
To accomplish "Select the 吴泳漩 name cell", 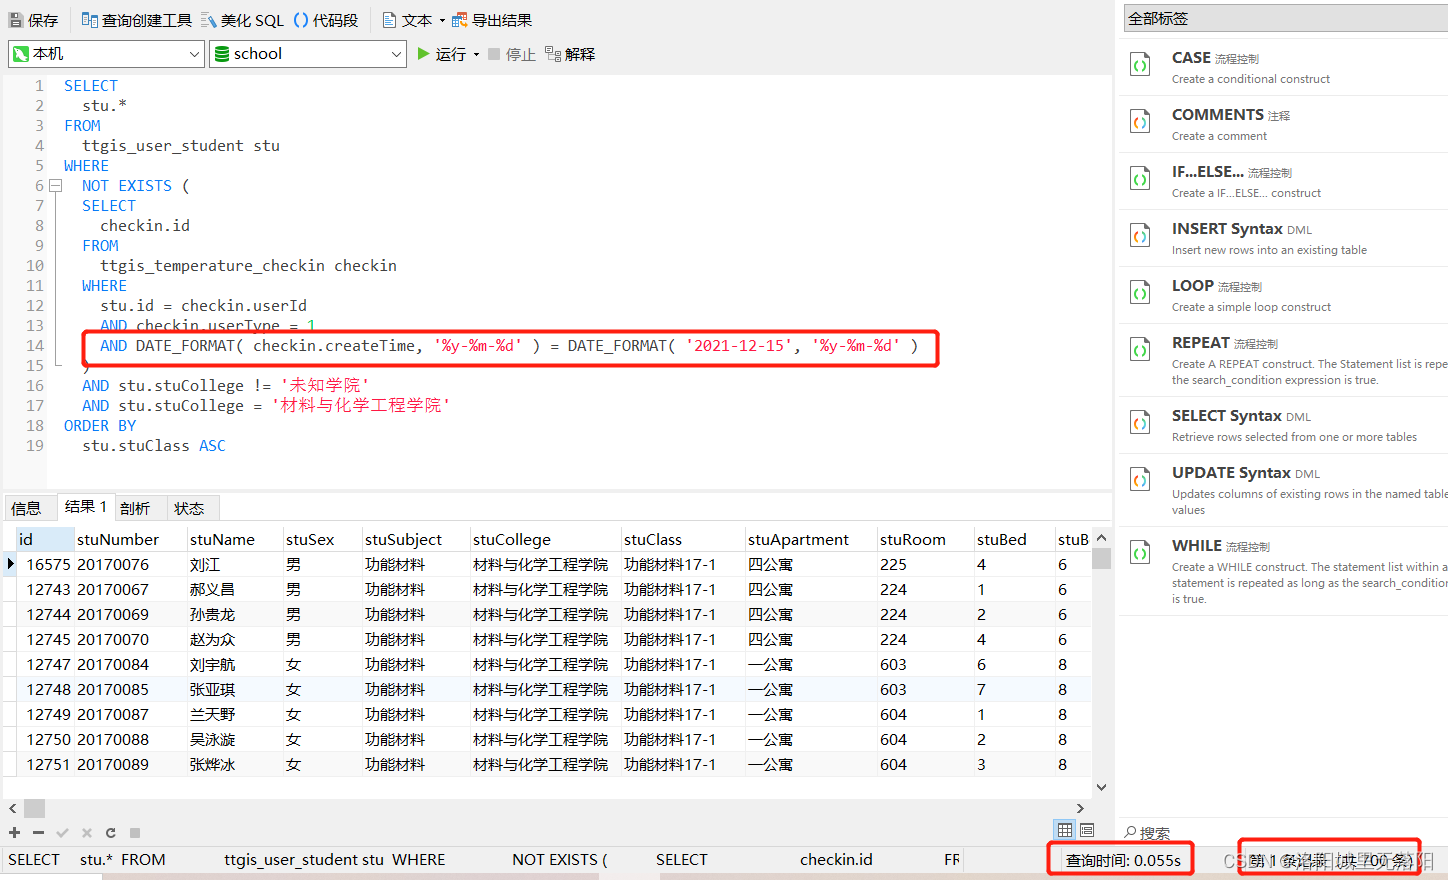I will [x=234, y=739].
